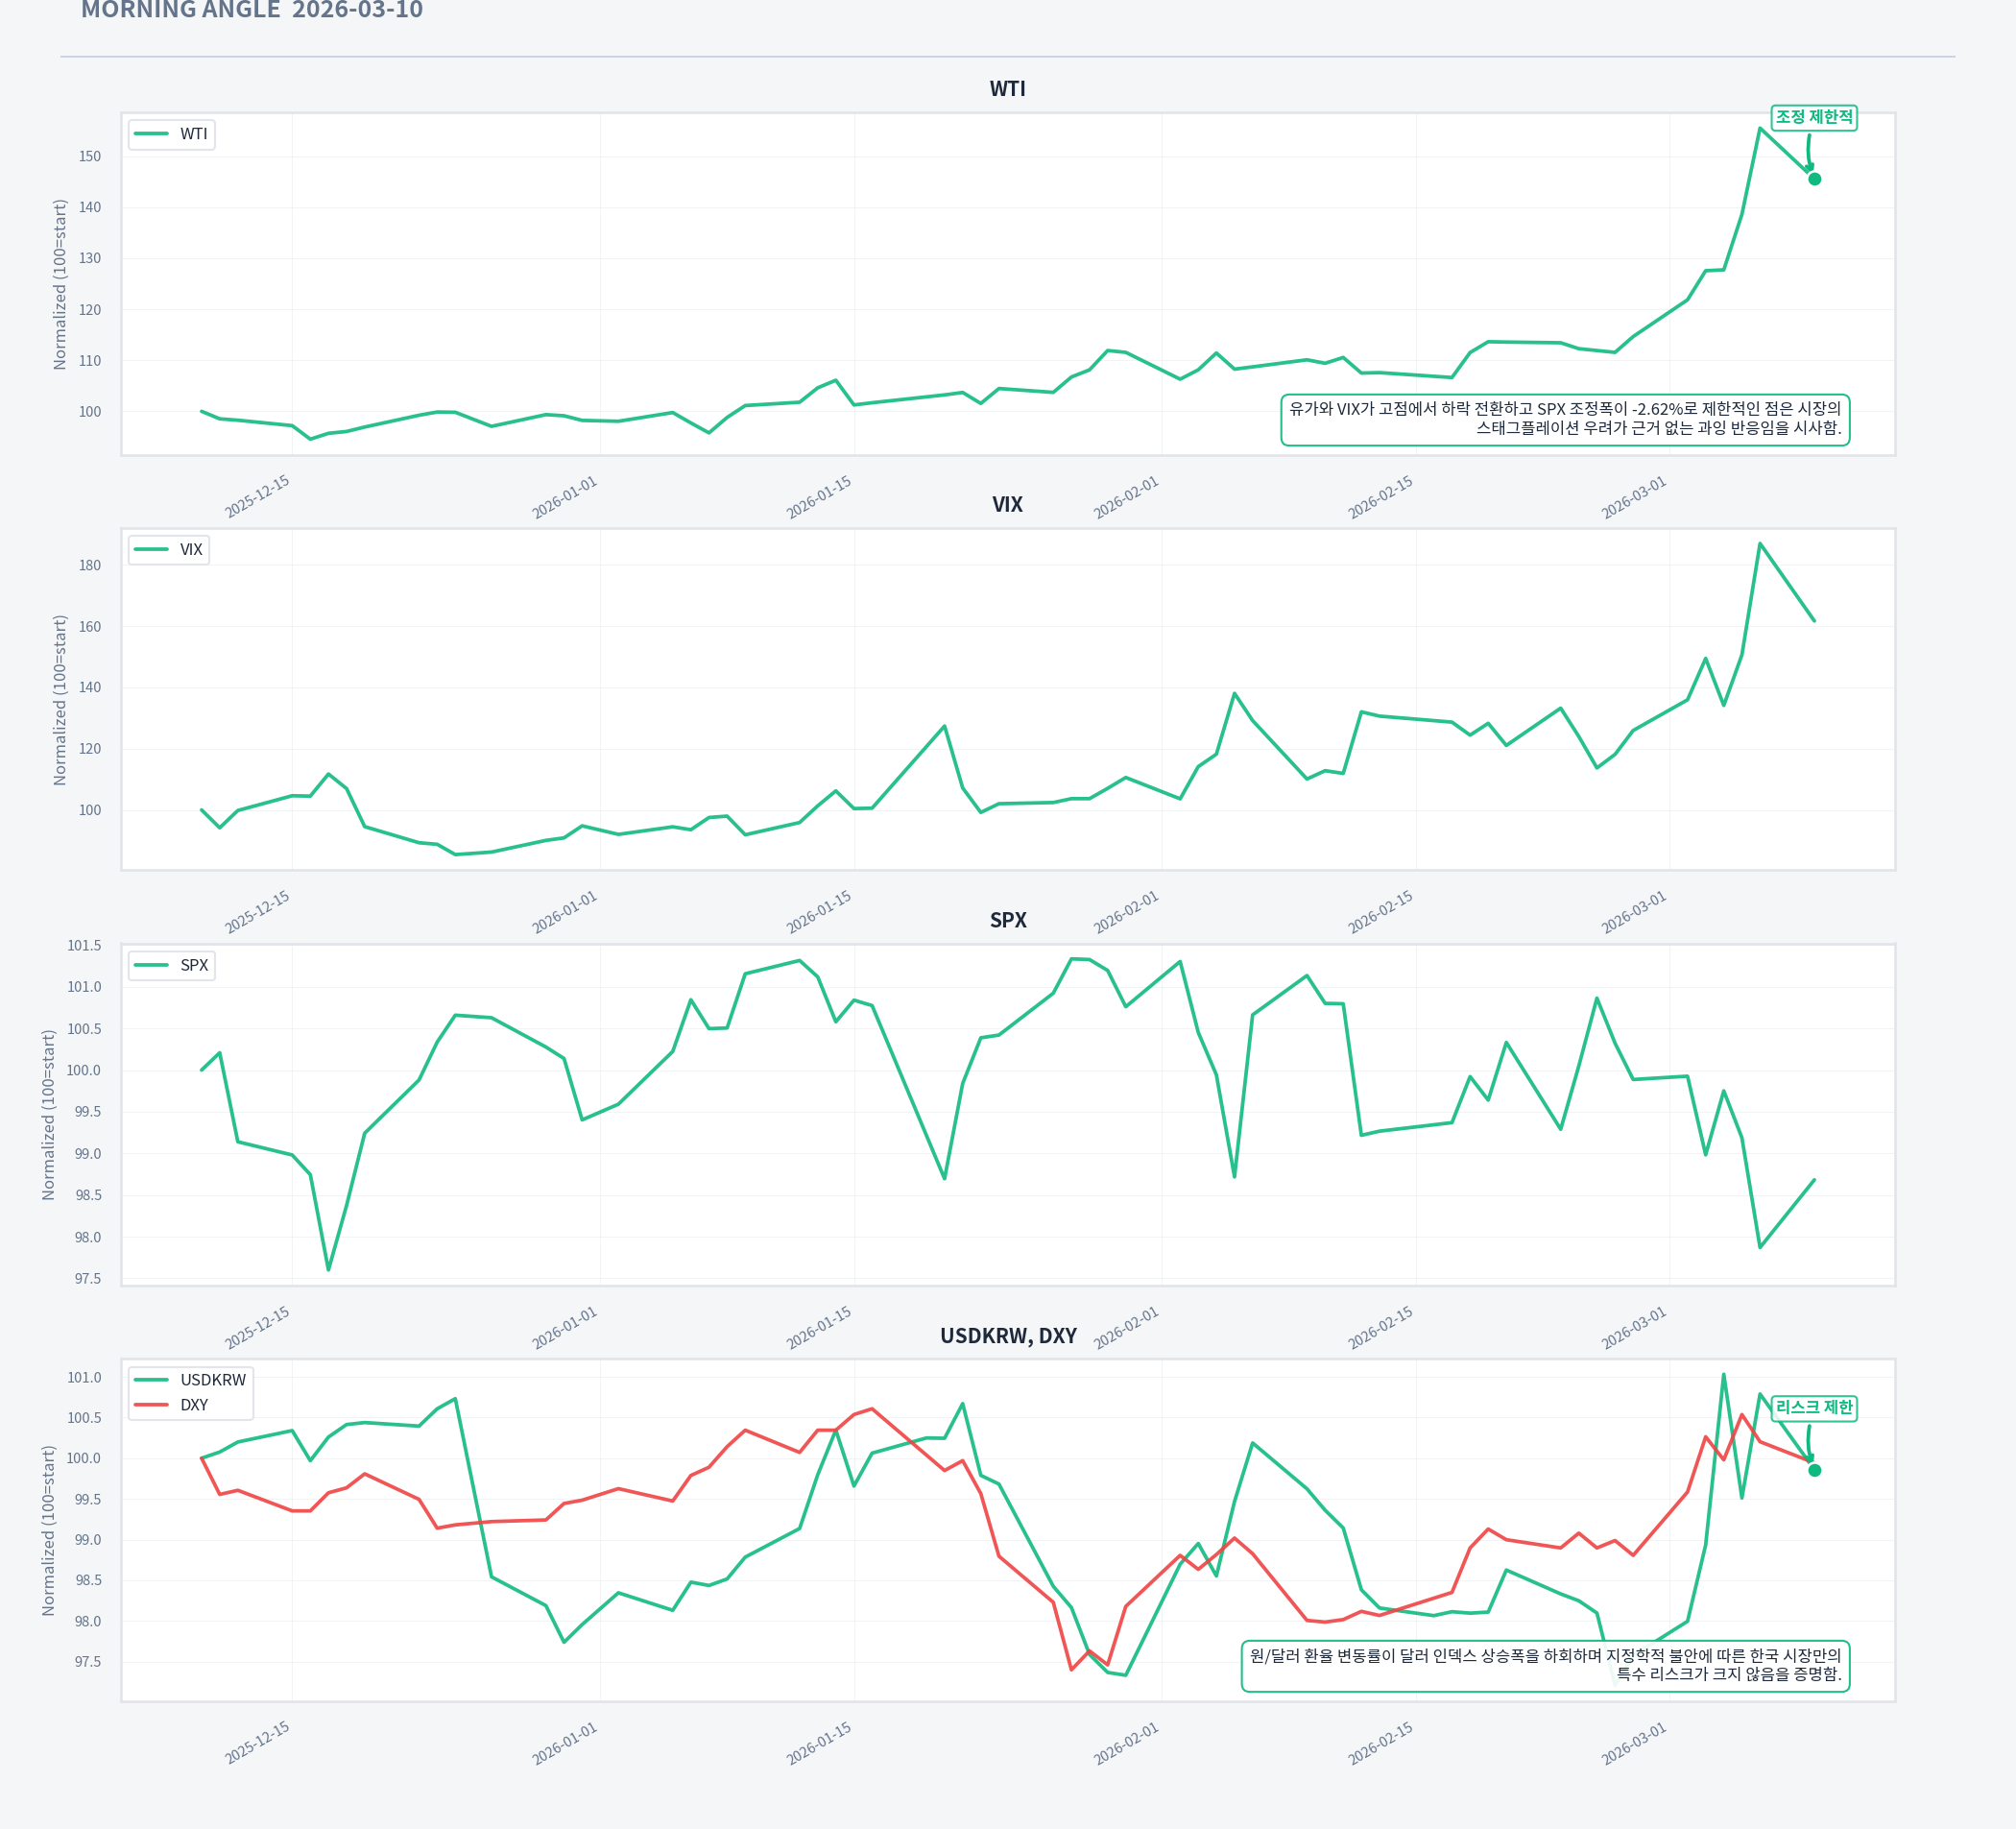The height and width of the screenshot is (1829, 2016).
Task: Click the green marker dot on WTI chart
Action: pos(1814,179)
